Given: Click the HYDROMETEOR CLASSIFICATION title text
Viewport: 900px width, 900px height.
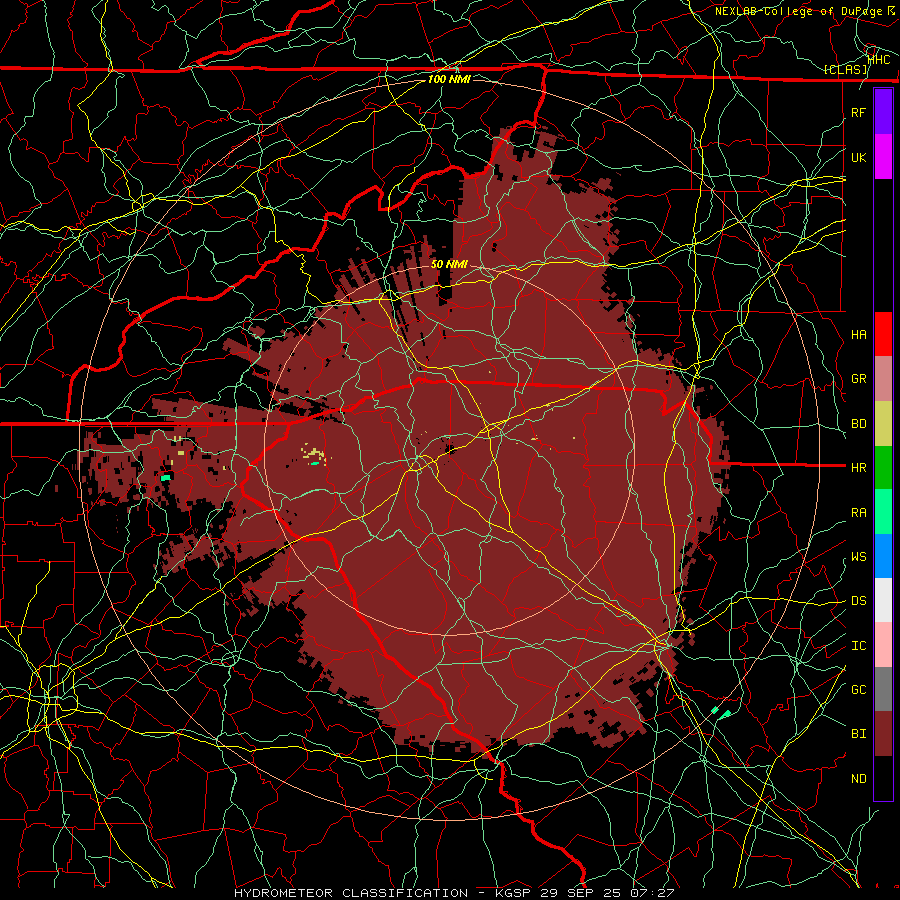Looking at the screenshot, I should click(x=351, y=893).
